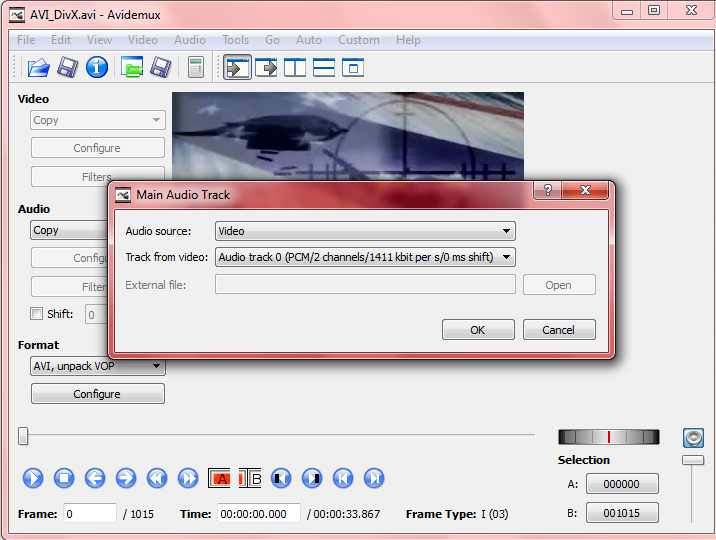Set selection marker B
The image size is (716, 540).
[250, 478]
